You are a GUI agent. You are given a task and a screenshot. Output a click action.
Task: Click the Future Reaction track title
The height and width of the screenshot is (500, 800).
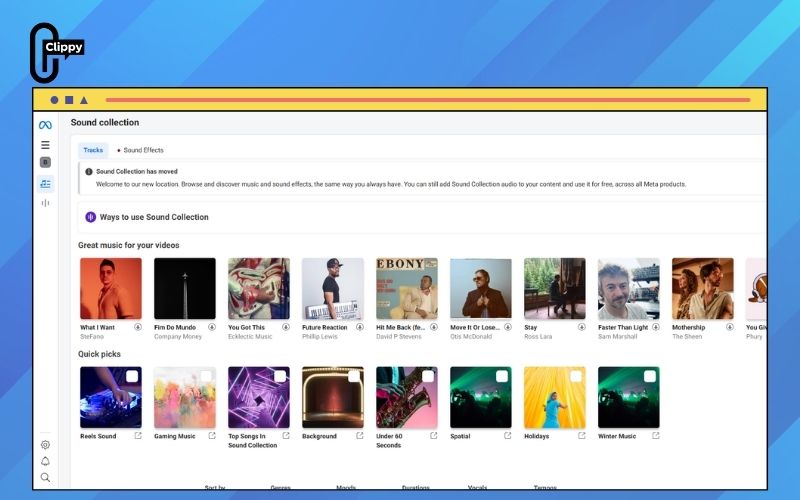tap(324, 328)
